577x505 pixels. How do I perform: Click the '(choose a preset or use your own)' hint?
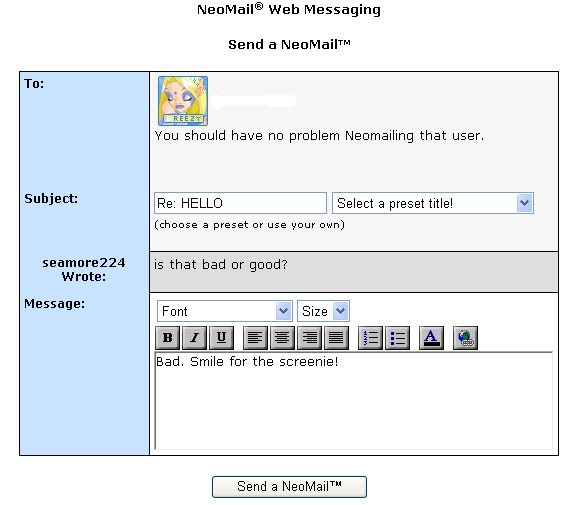(249, 225)
